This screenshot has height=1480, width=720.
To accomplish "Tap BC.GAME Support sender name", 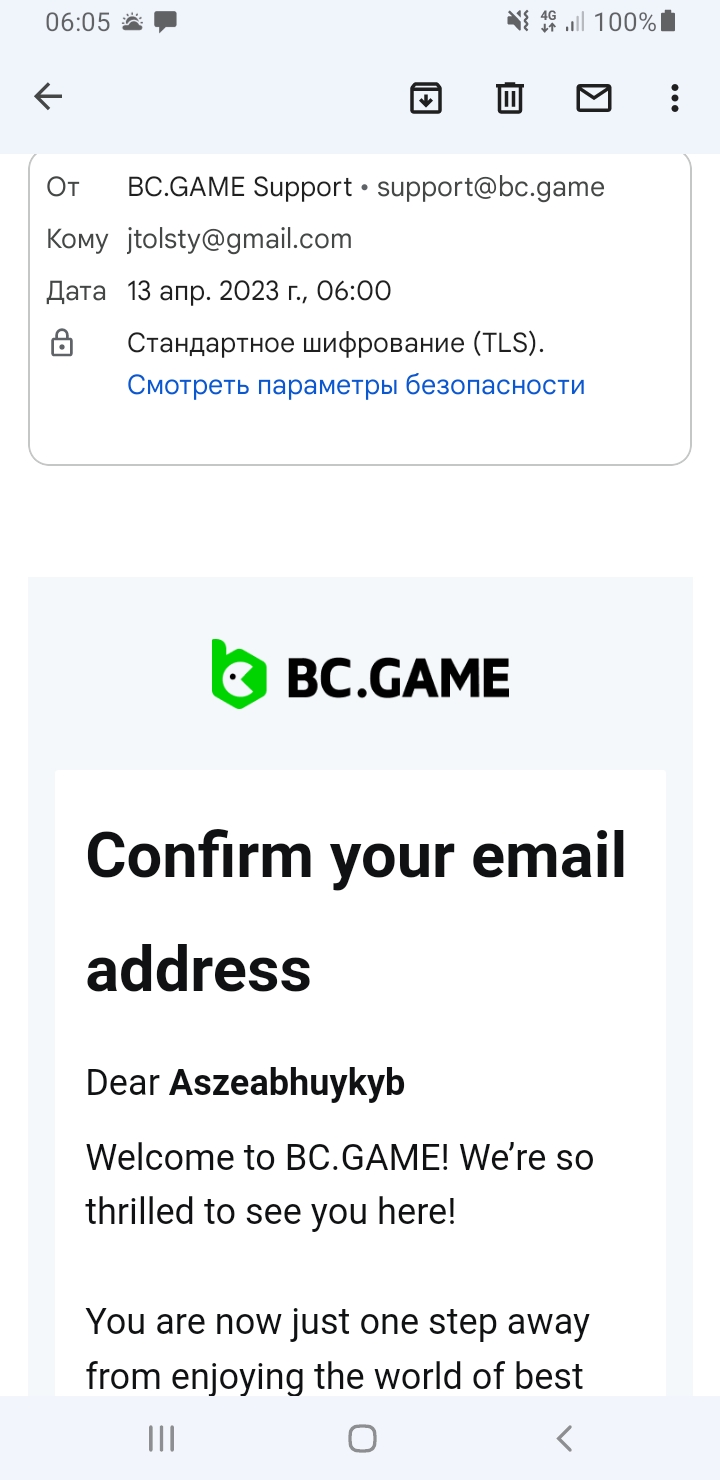I will [x=239, y=187].
